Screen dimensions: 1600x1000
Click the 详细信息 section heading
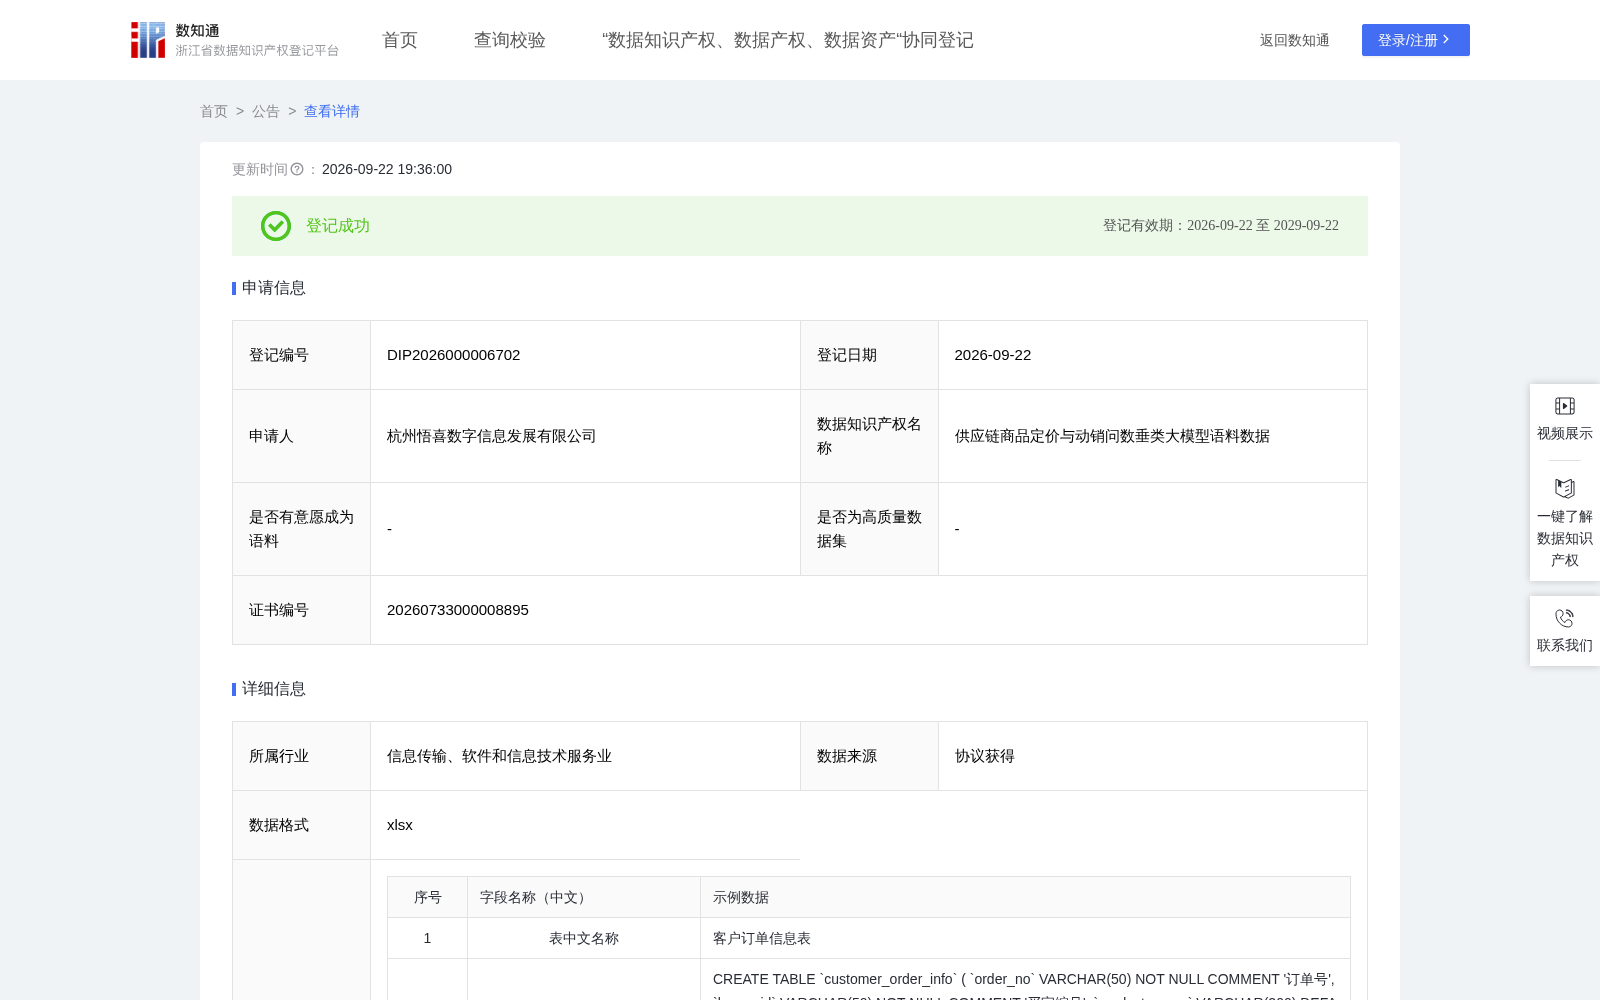tap(274, 689)
